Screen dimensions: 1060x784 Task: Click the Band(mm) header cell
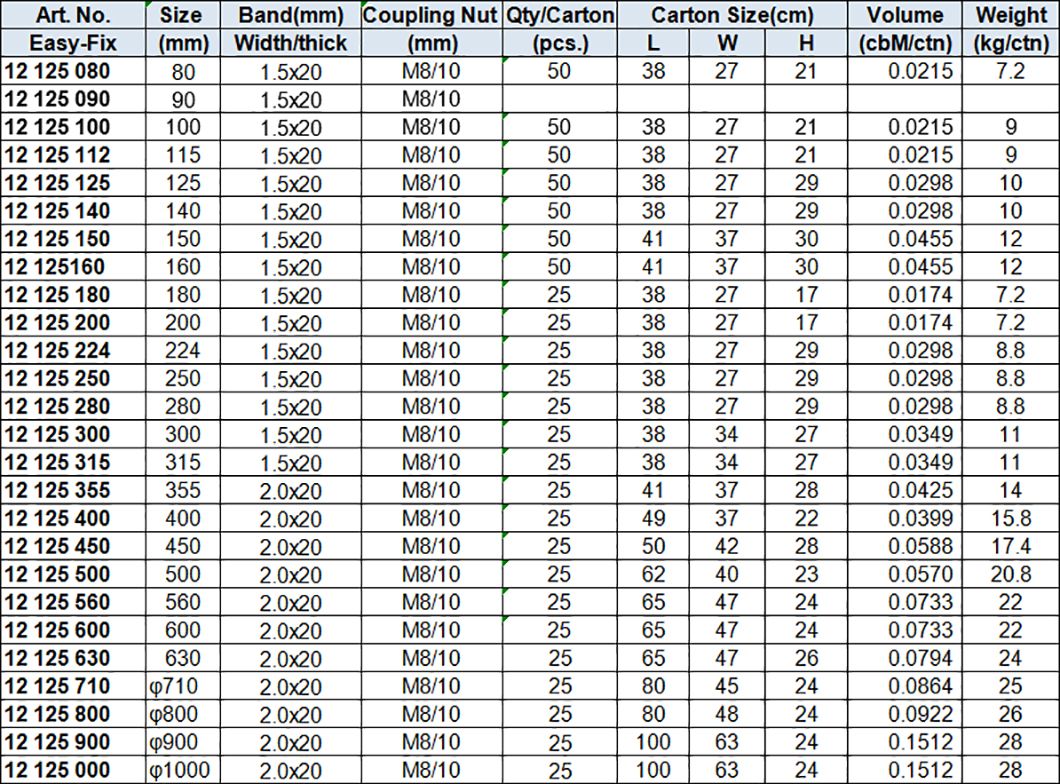(290, 15)
